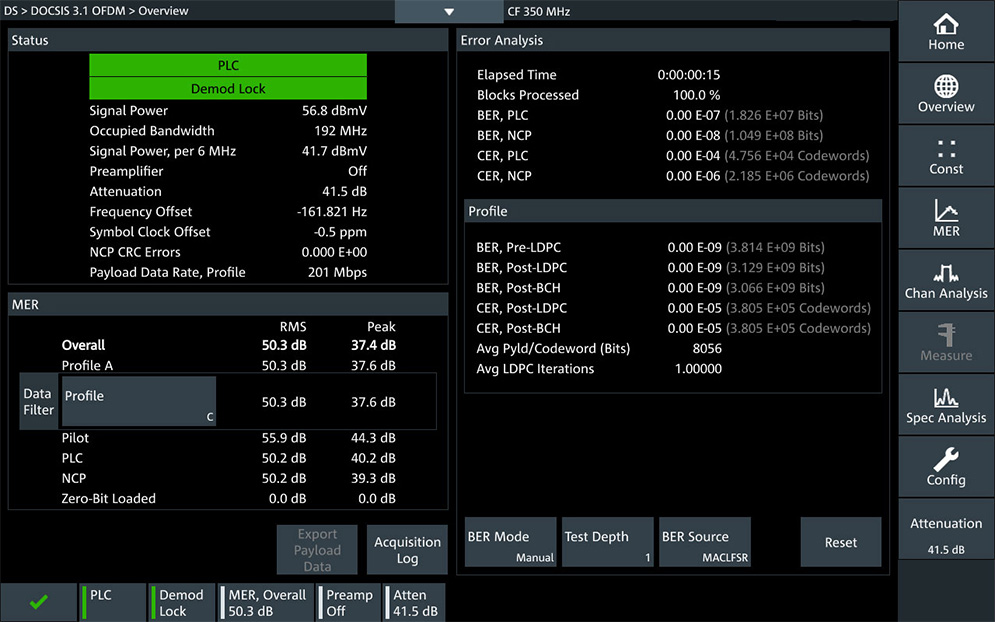Open the Spec Analysis view
This screenshot has width=995, height=622.
coord(945,406)
